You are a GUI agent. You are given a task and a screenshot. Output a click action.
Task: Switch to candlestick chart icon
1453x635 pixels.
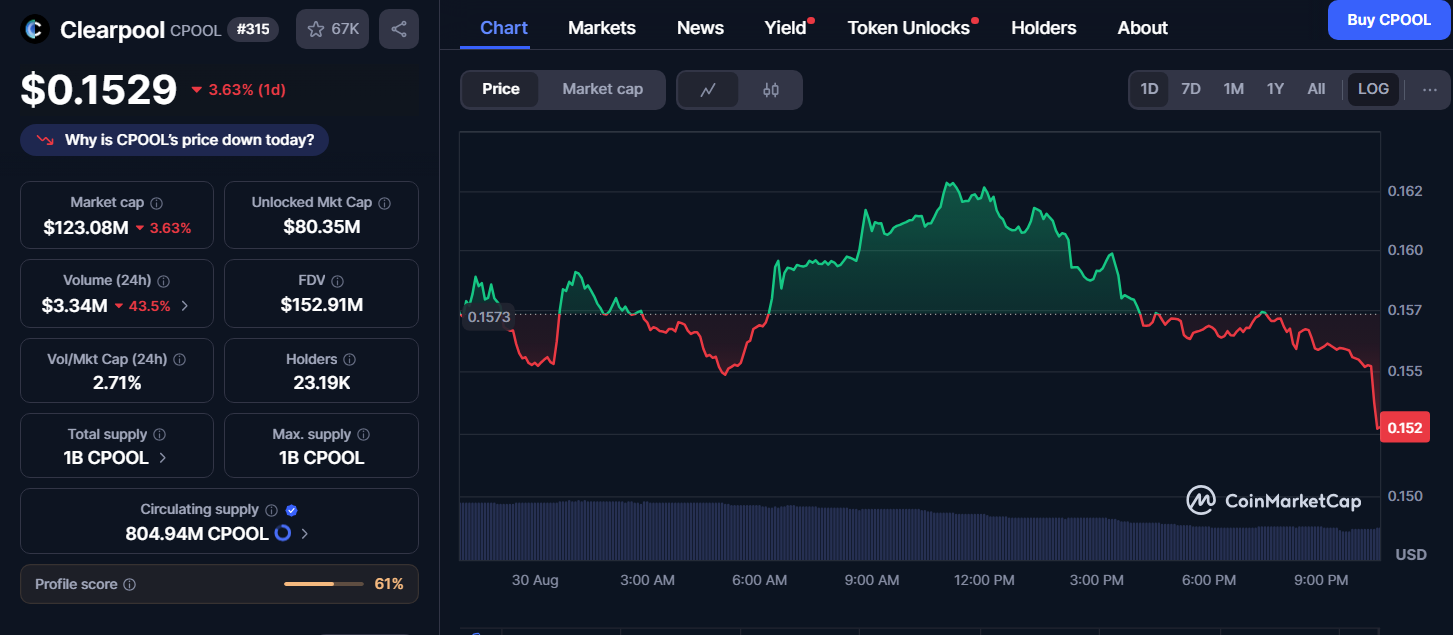pyautogui.click(x=770, y=89)
